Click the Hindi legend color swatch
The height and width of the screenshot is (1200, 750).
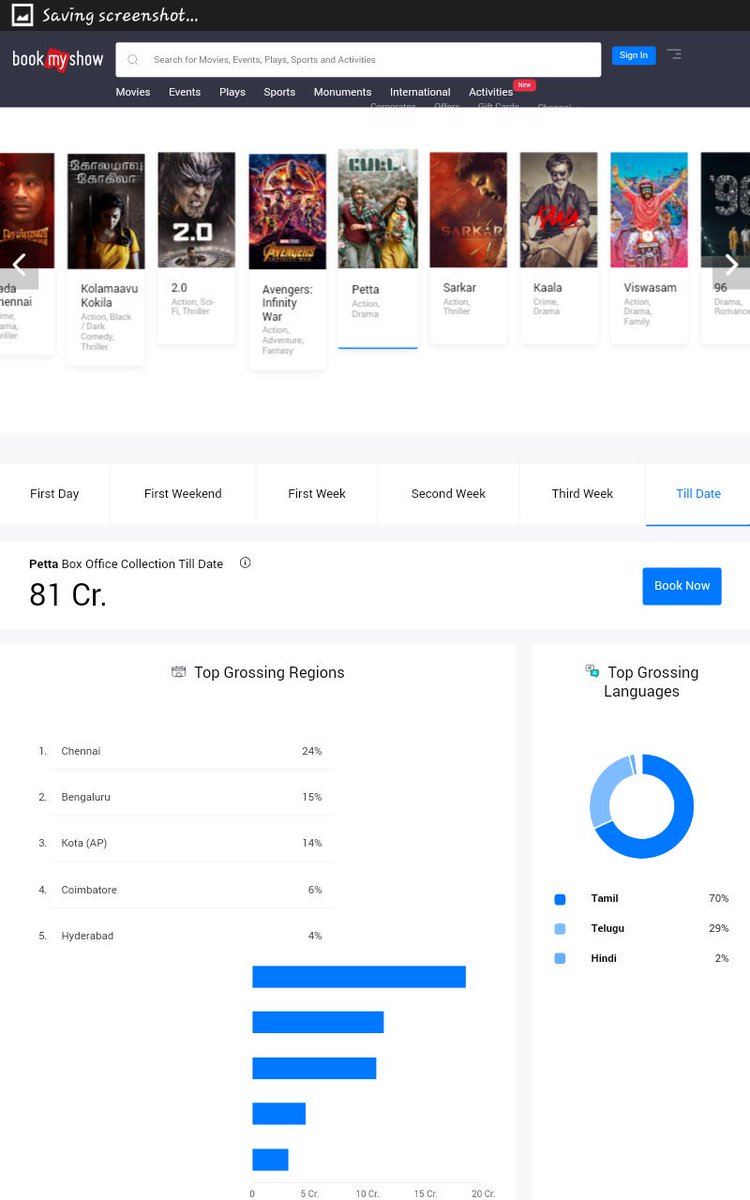point(560,959)
